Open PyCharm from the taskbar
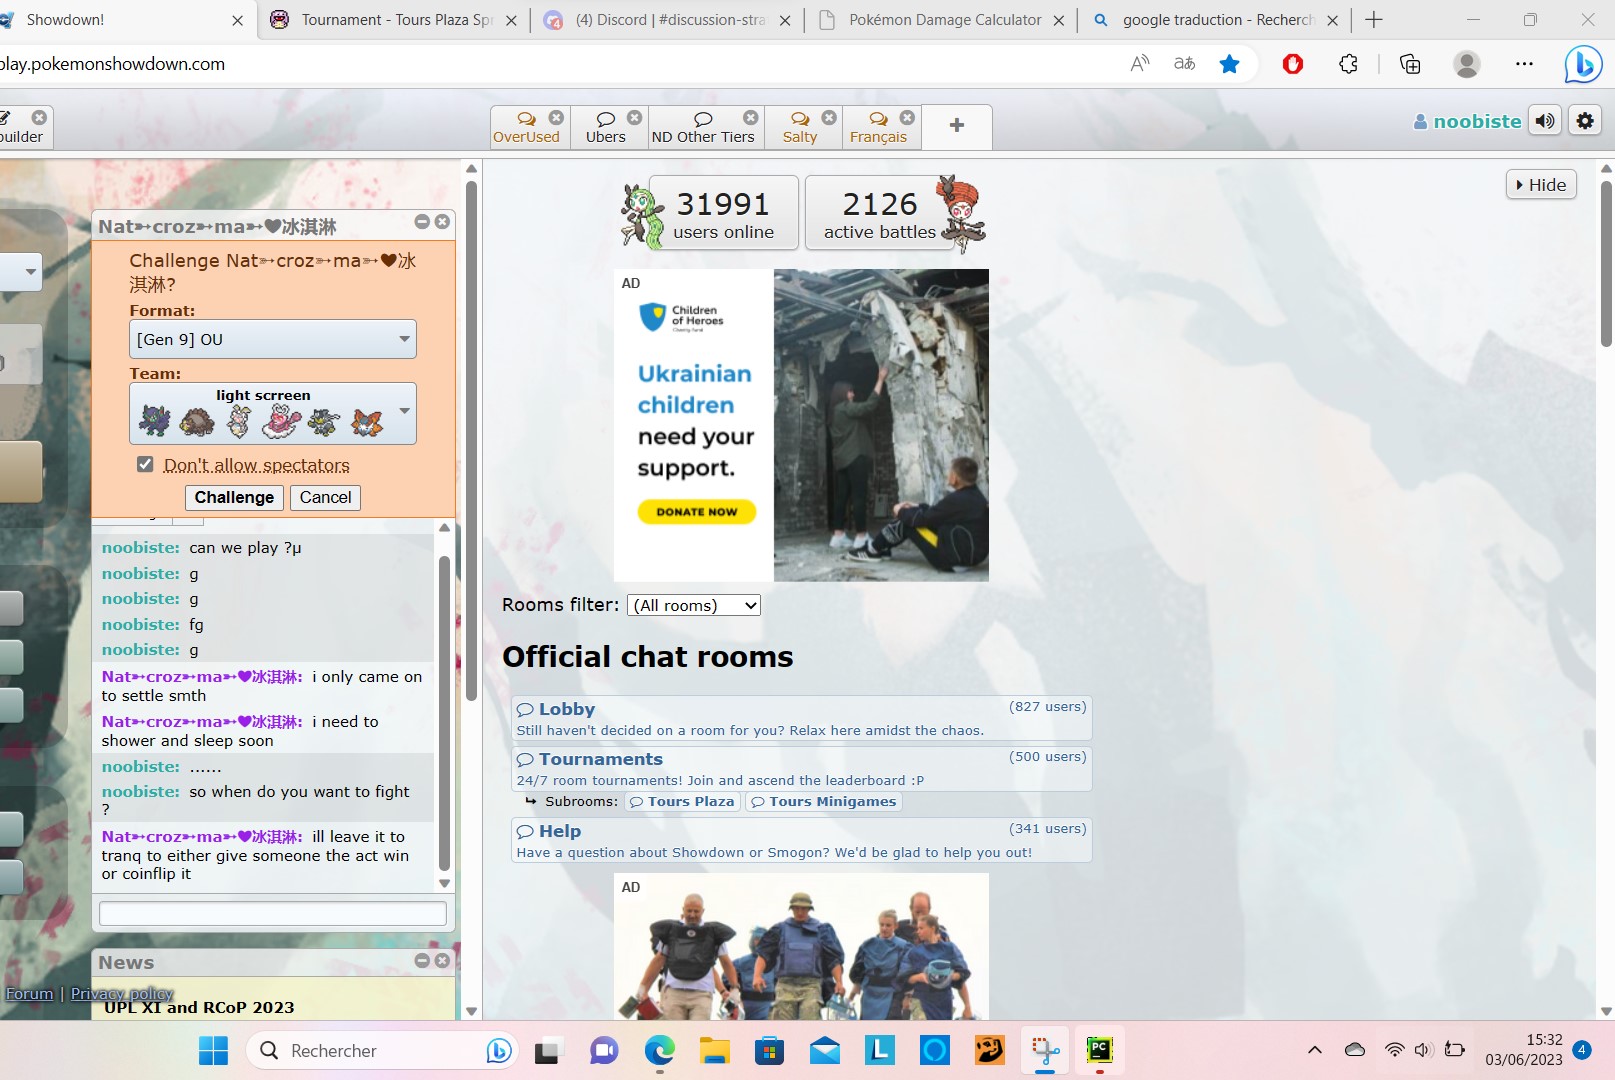The image size is (1615, 1080). click(1099, 1050)
